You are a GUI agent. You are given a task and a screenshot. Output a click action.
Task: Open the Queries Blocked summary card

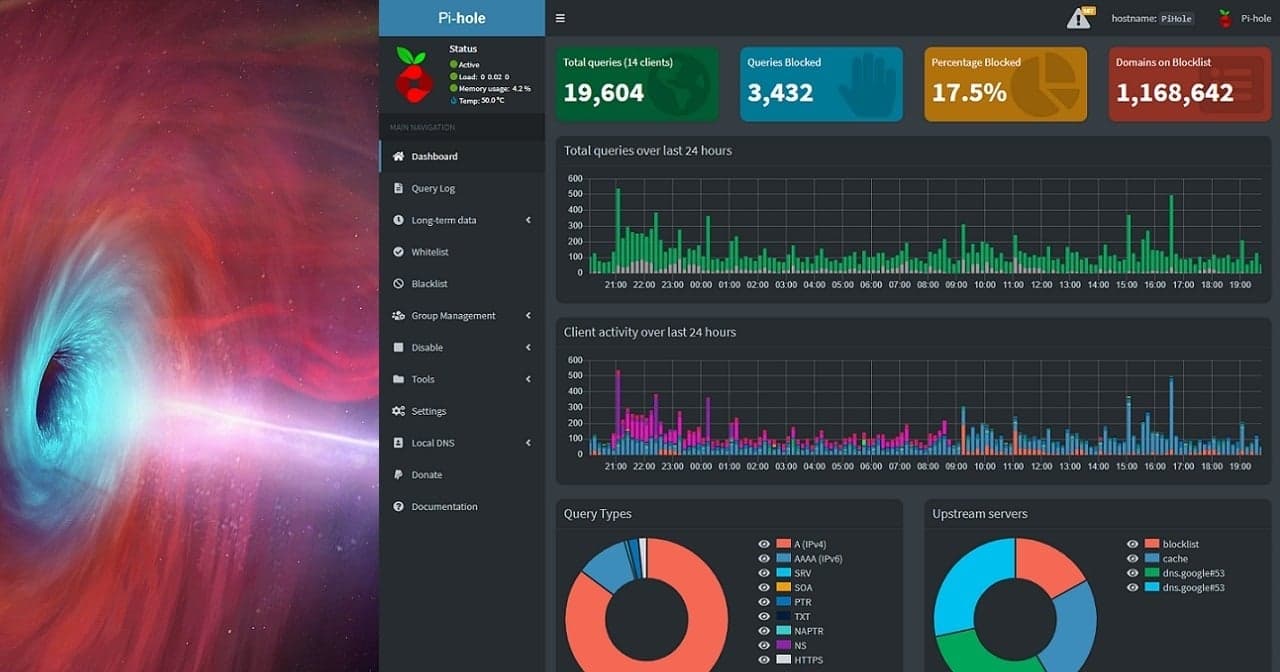click(820, 84)
